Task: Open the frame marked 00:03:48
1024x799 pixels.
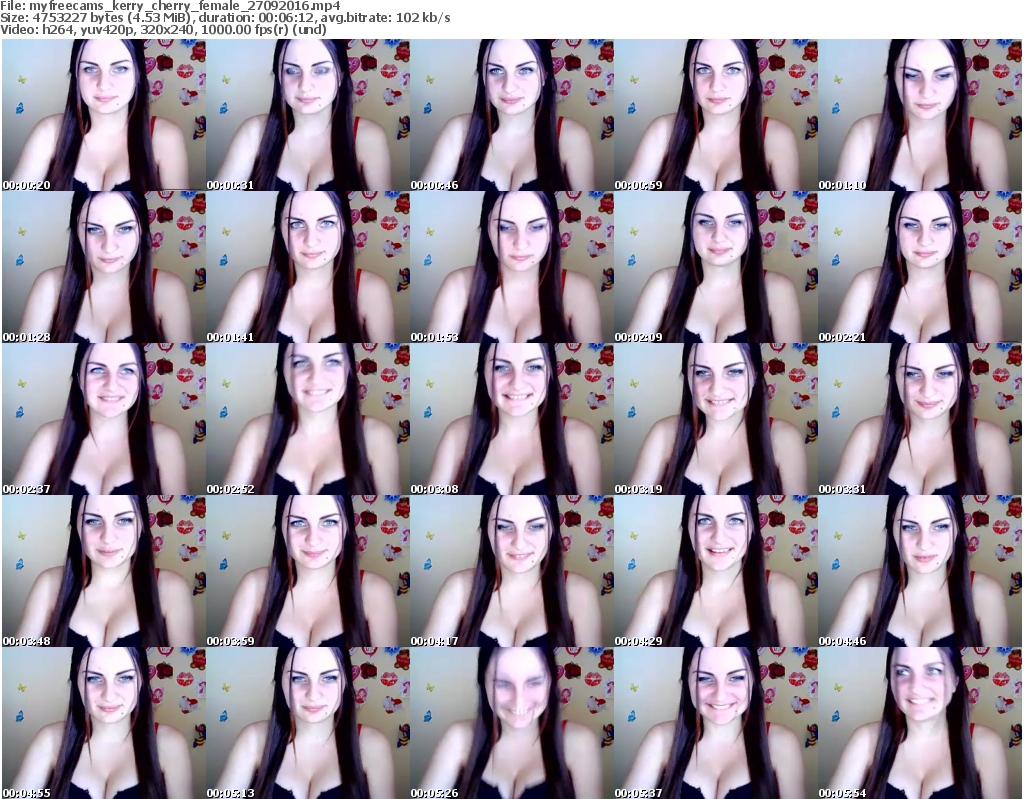Action: 103,571
